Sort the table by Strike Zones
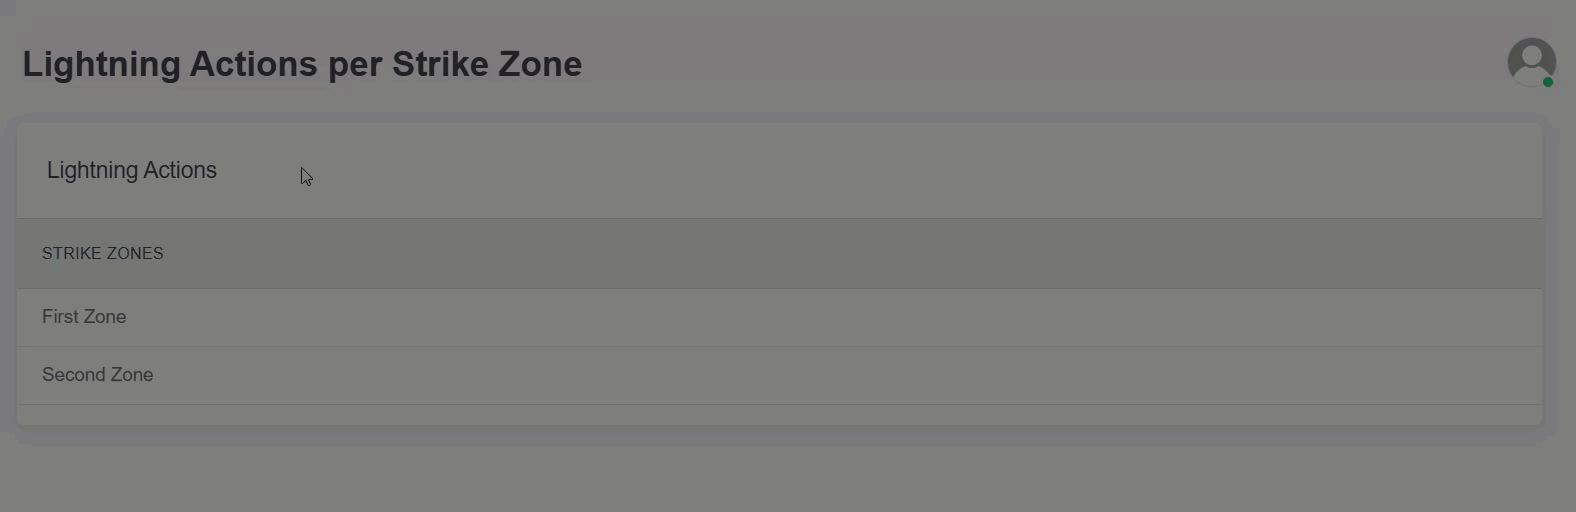Viewport: 1576px width, 512px height. (103, 254)
